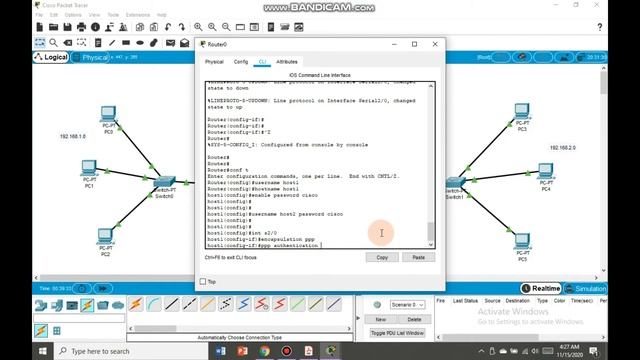640x360 pixels.
Task: Switch to Simulation mode
Action: coord(585,289)
